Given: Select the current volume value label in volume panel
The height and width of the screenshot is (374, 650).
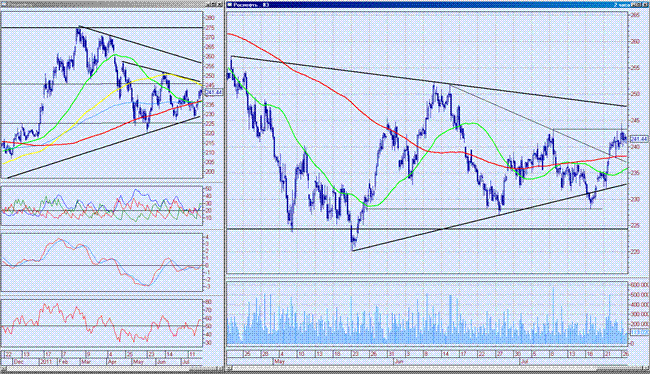Looking at the screenshot, I should point(639,333).
